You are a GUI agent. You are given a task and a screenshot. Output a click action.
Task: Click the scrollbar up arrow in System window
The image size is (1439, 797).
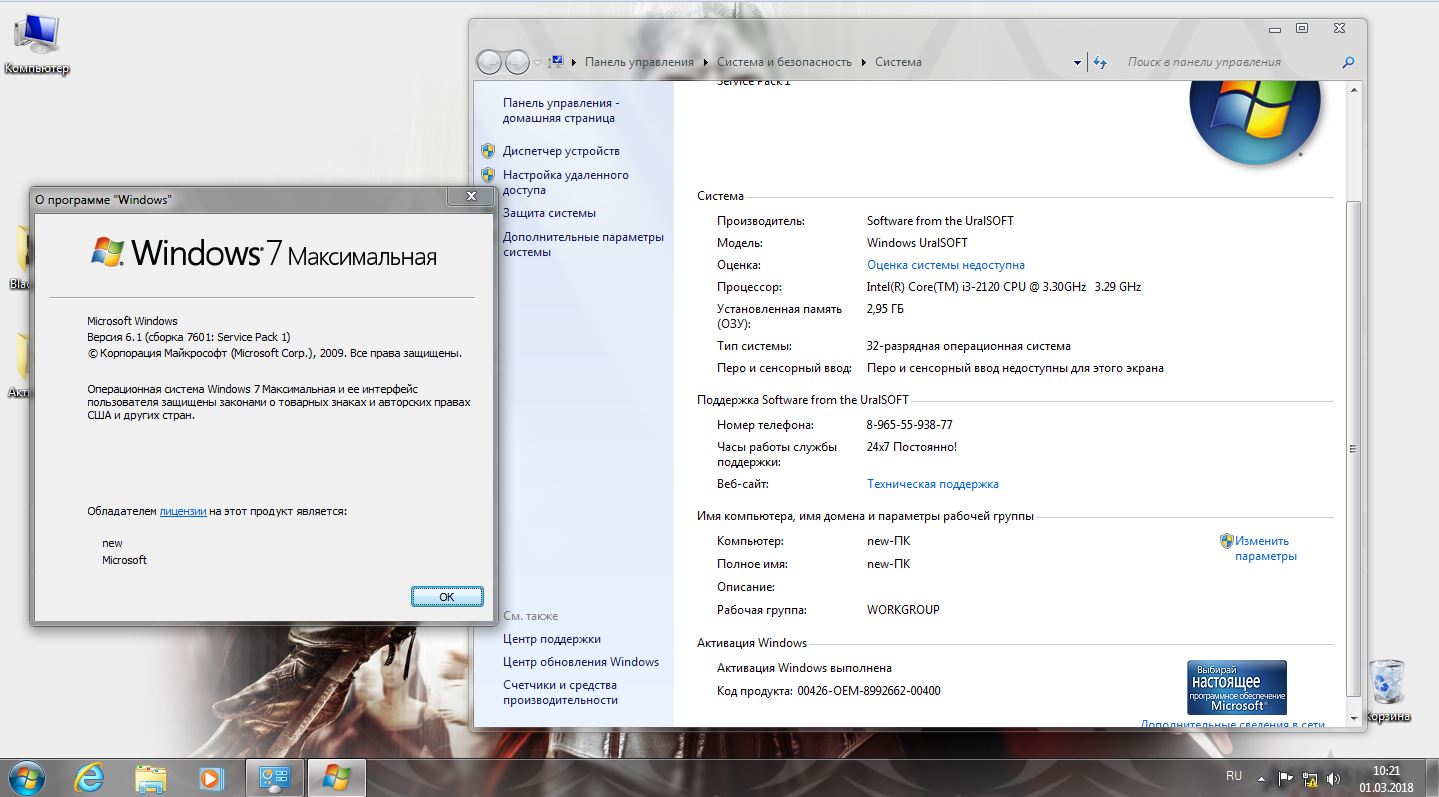coord(1353,91)
